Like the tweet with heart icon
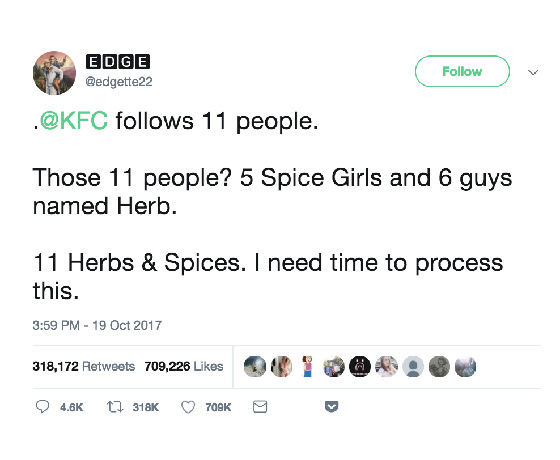 coord(188,407)
